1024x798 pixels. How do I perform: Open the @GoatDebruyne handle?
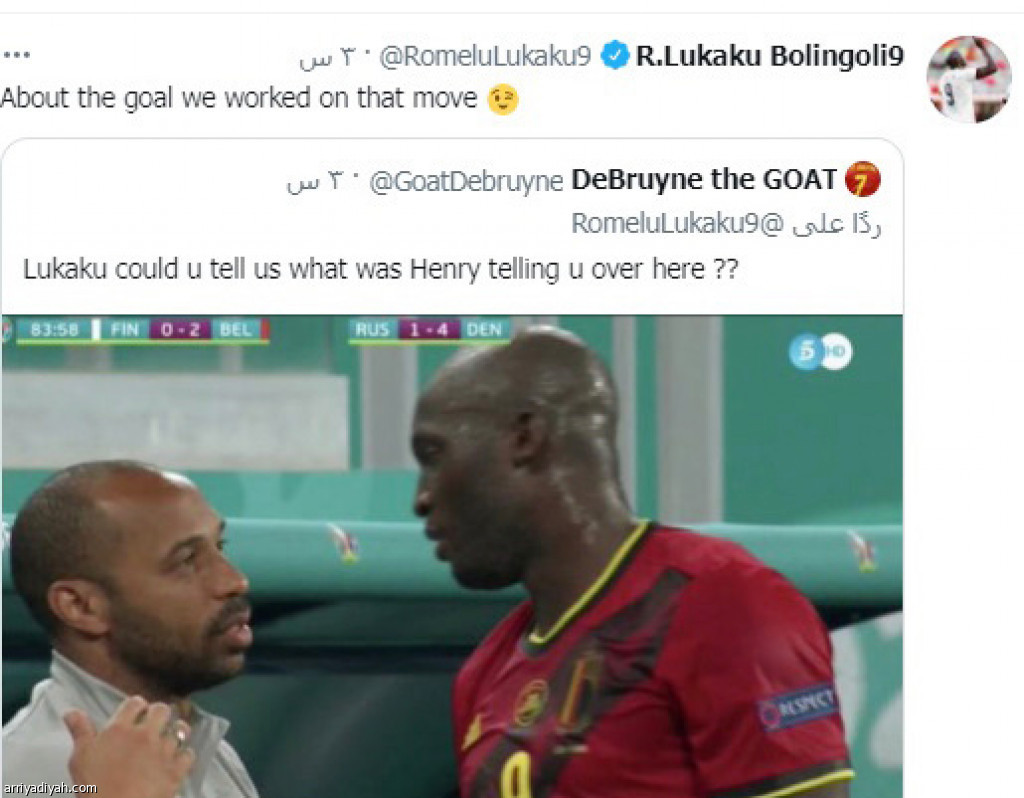point(466,181)
